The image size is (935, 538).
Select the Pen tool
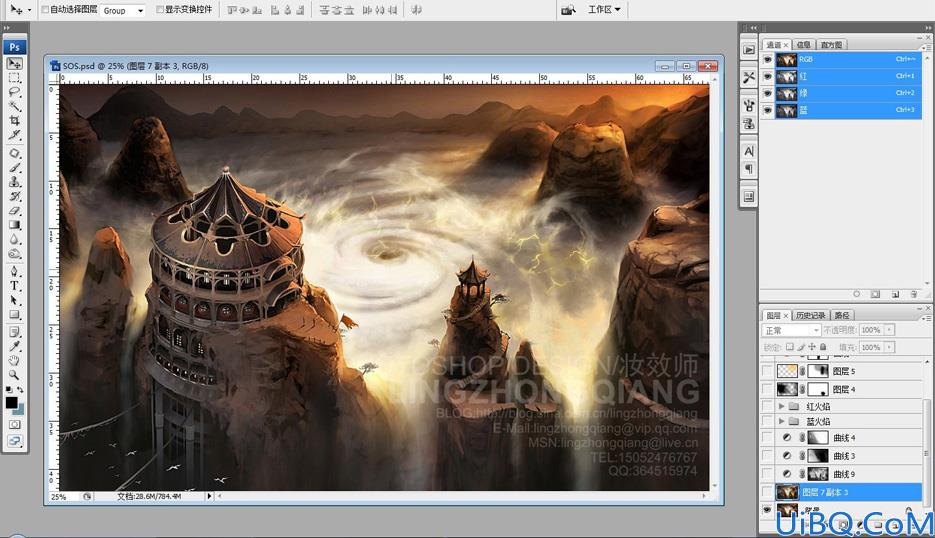point(14,271)
